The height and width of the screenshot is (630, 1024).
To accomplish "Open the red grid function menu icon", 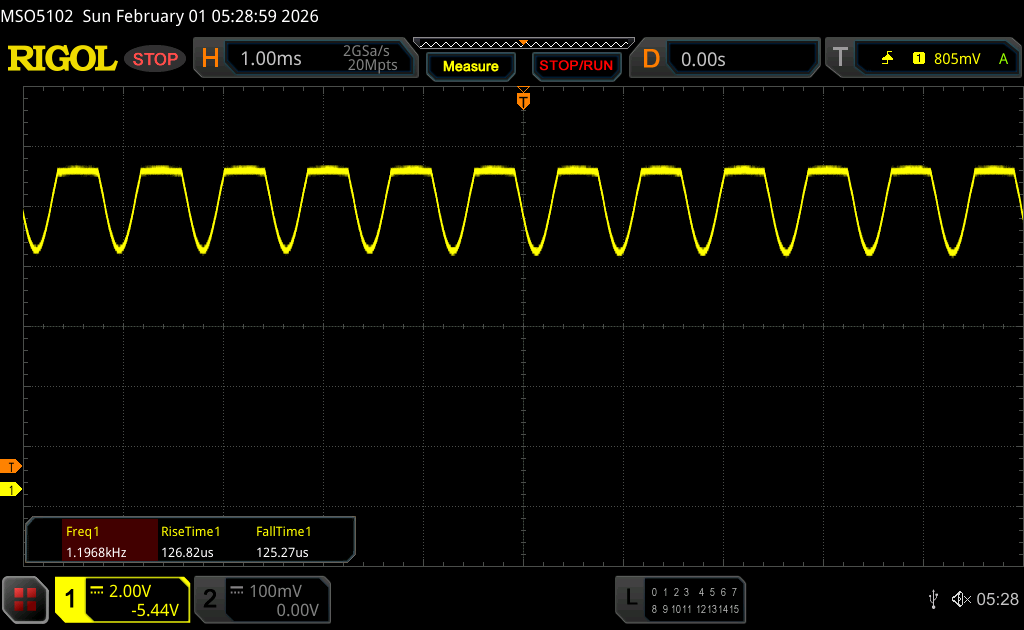I will 25,599.
